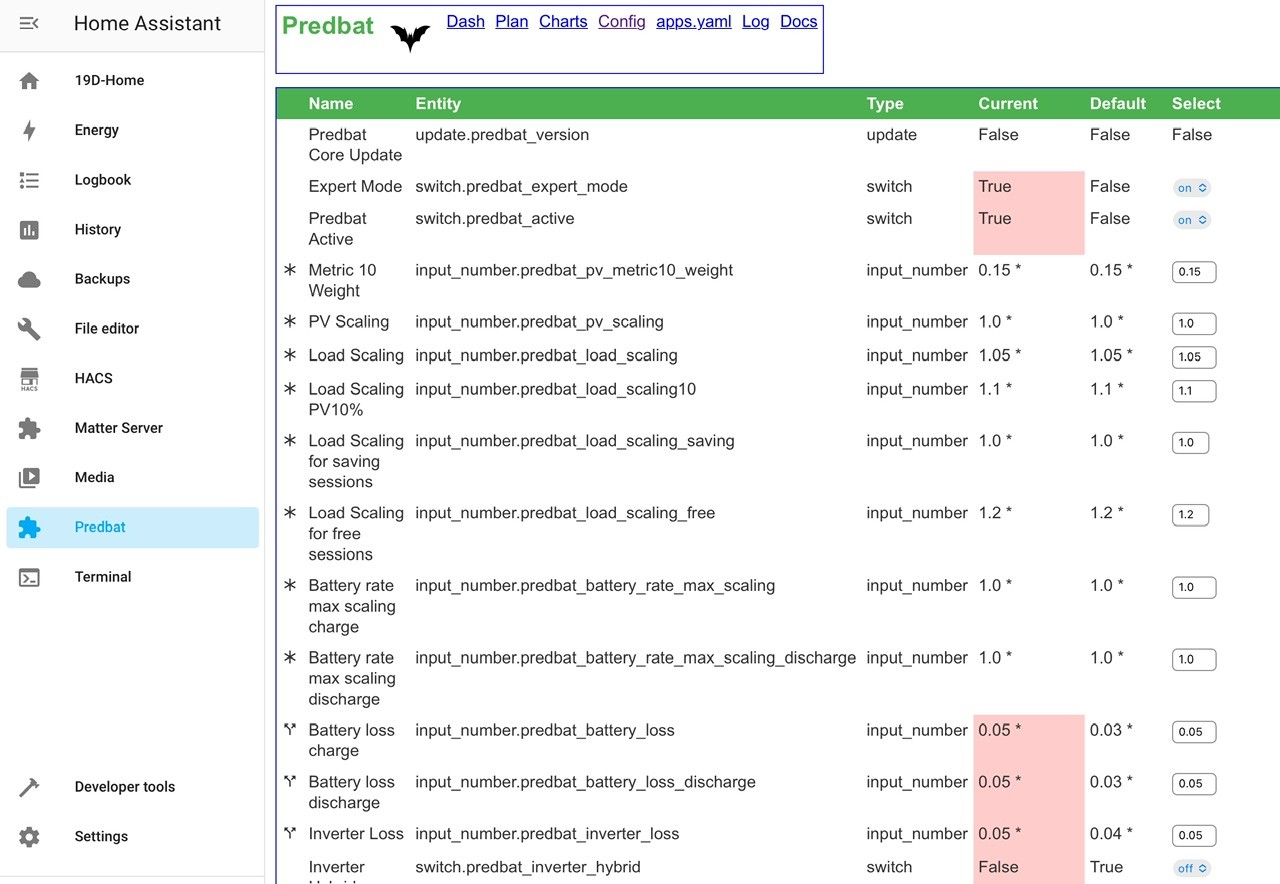Click the Media play icon
Image resolution: width=1280 pixels, height=884 pixels.
[x=29, y=477]
